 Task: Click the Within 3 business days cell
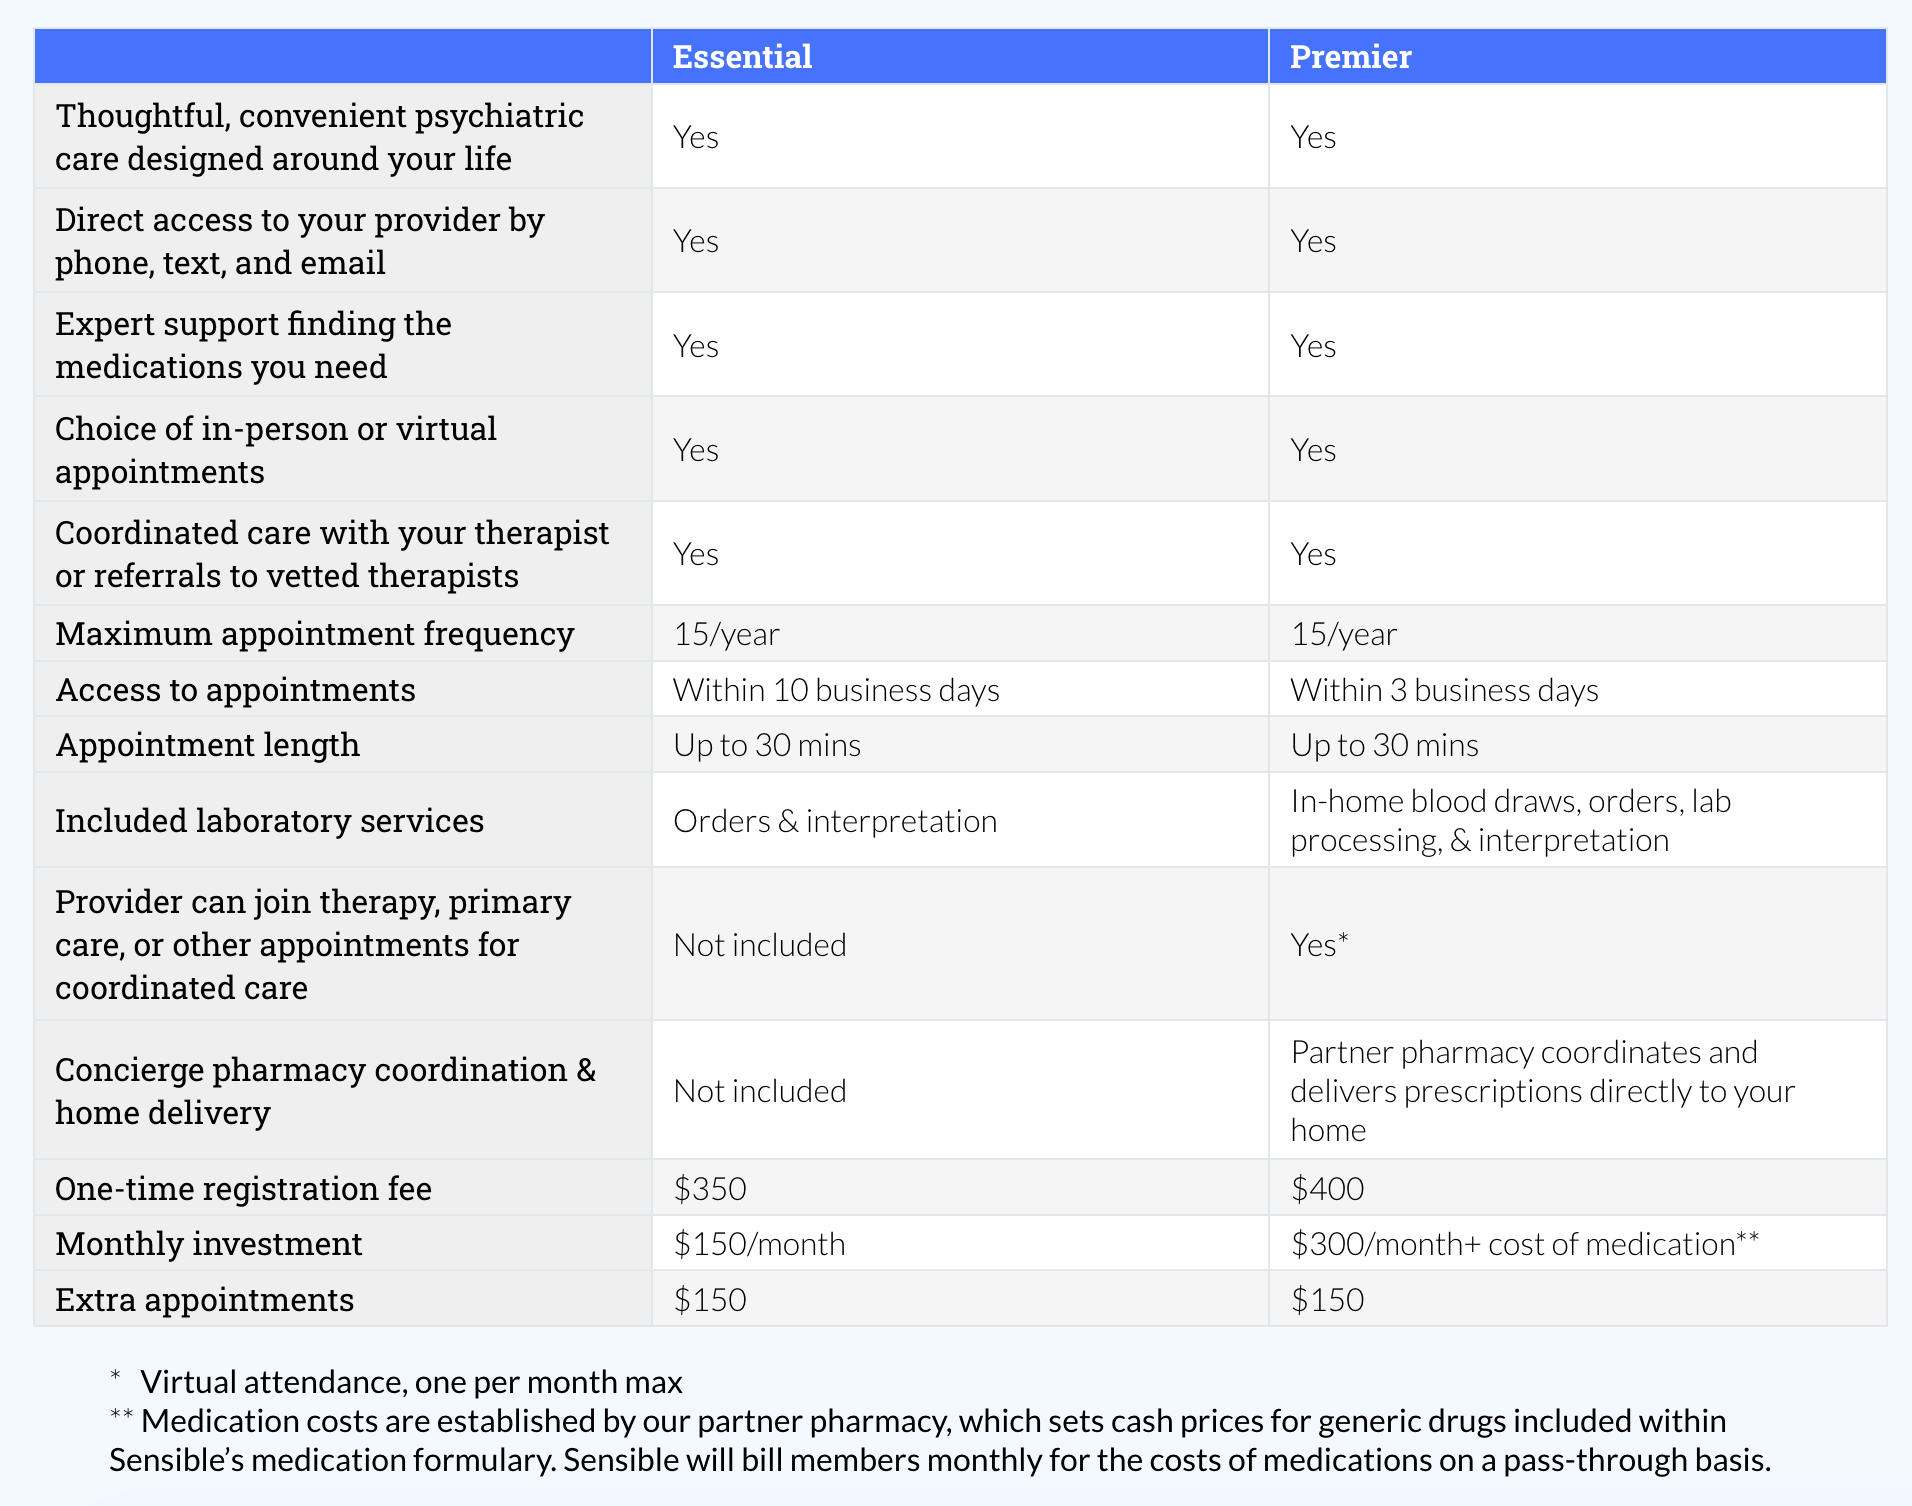[1444, 690]
